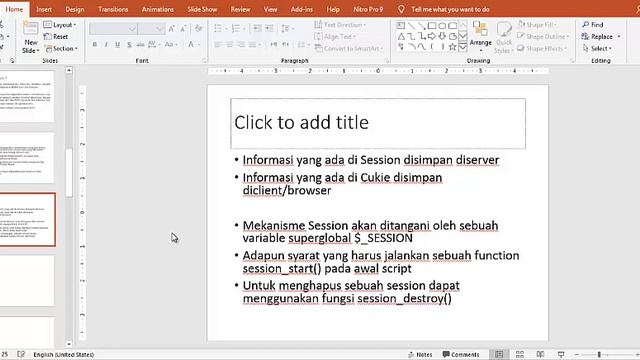The image size is (640, 360).
Task: Toggle text shadow (S) formatting
Action: pyautogui.click(x=129, y=44)
